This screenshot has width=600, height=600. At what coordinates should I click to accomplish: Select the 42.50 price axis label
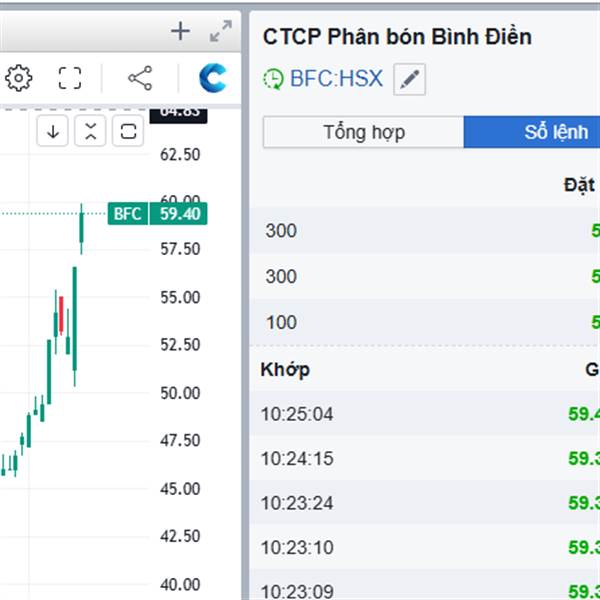tap(180, 536)
